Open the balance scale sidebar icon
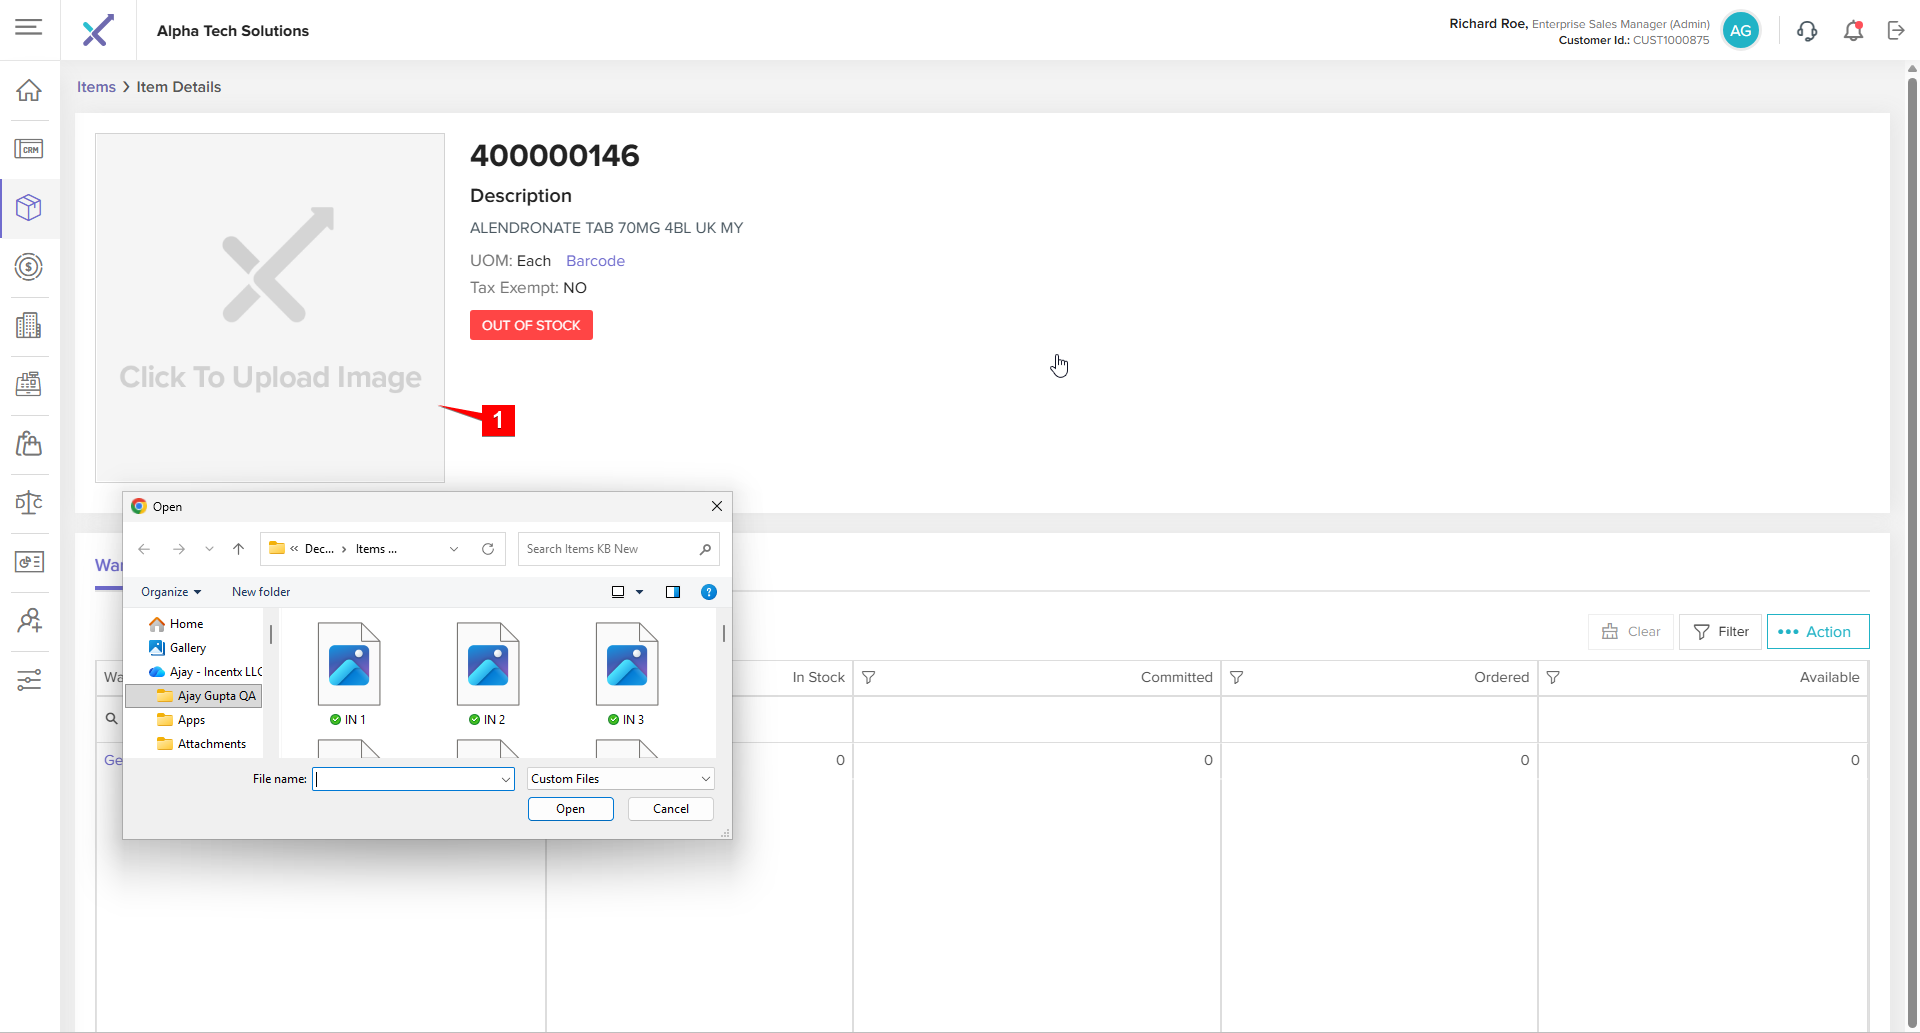This screenshot has width=1920, height=1033. click(x=29, y=502)
